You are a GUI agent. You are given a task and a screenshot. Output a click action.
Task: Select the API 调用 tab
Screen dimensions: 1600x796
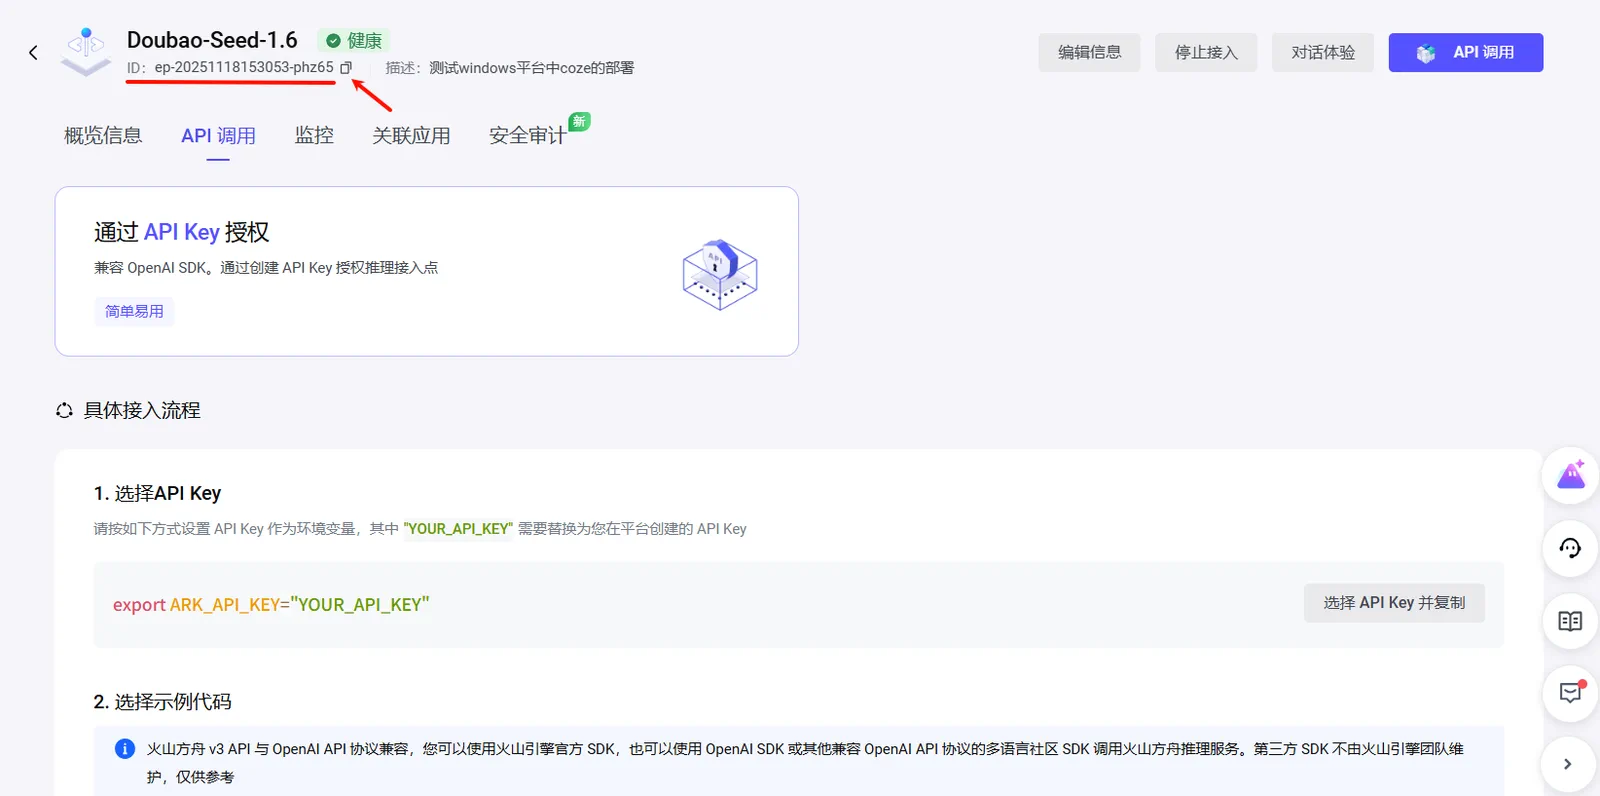pos(218,136)
